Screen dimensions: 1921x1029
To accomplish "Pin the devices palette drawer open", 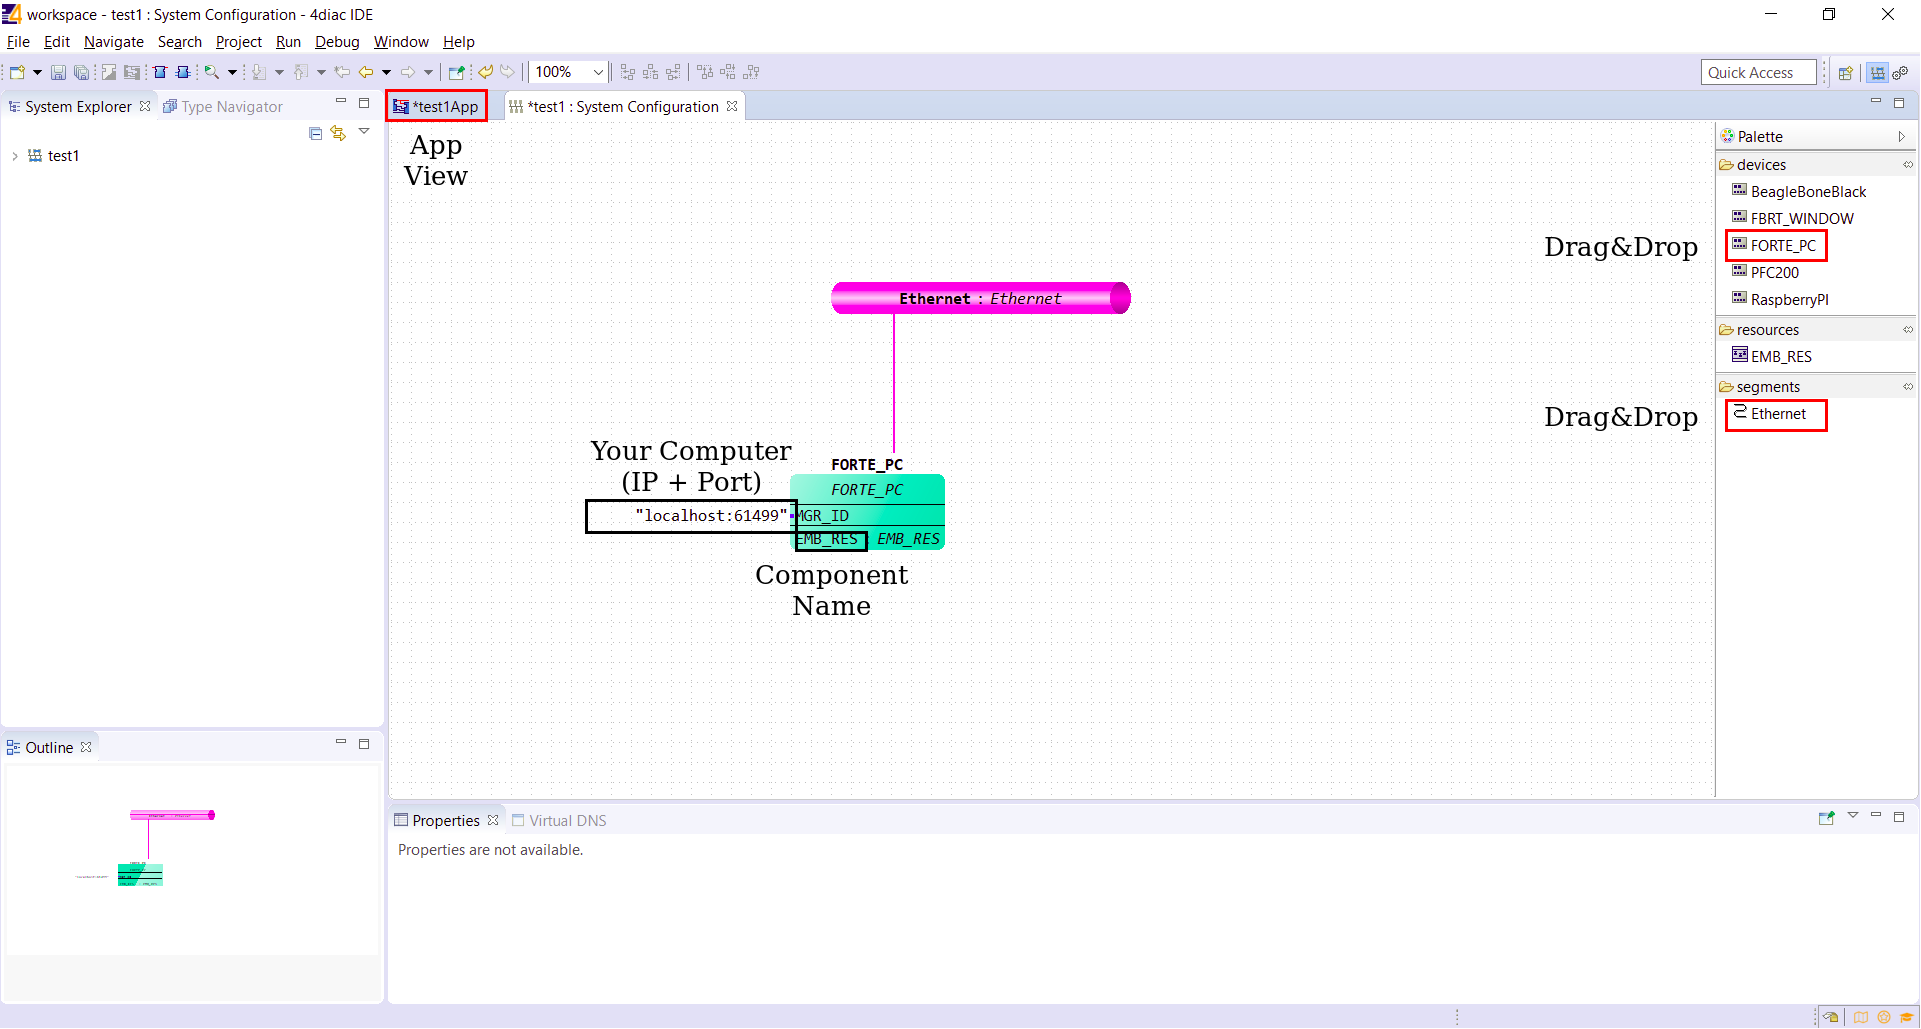I will point(1907,165).
